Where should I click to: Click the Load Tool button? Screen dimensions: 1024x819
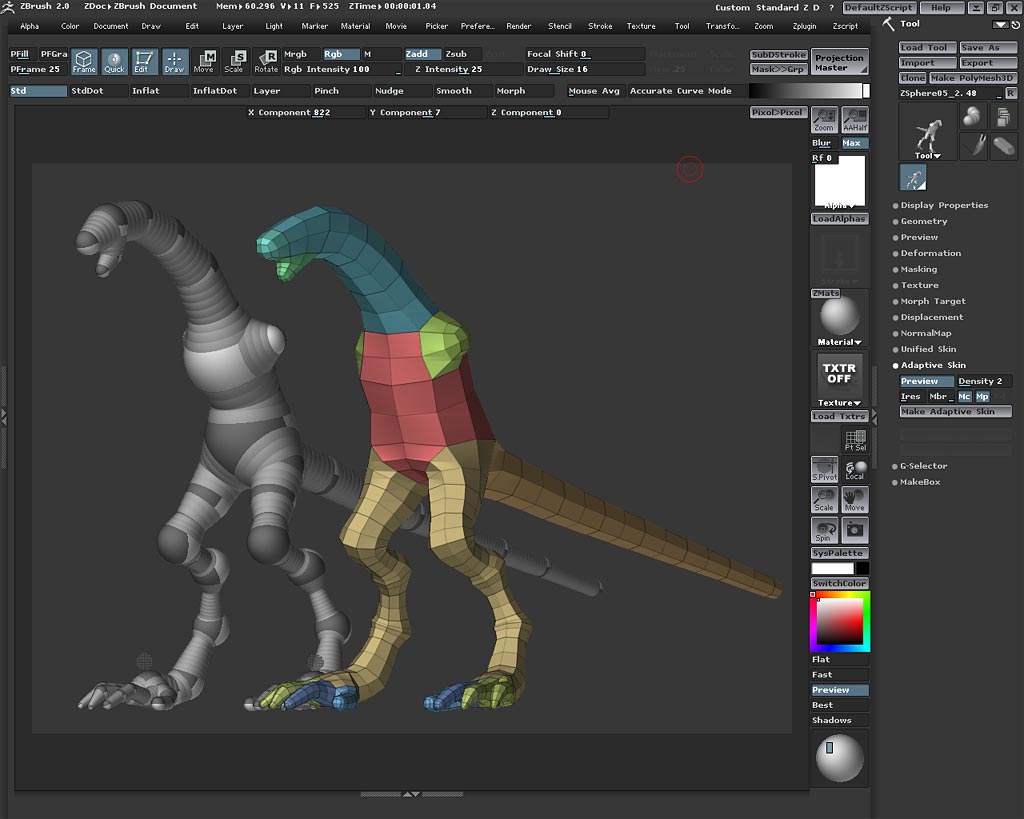click(x=927, y=48)
